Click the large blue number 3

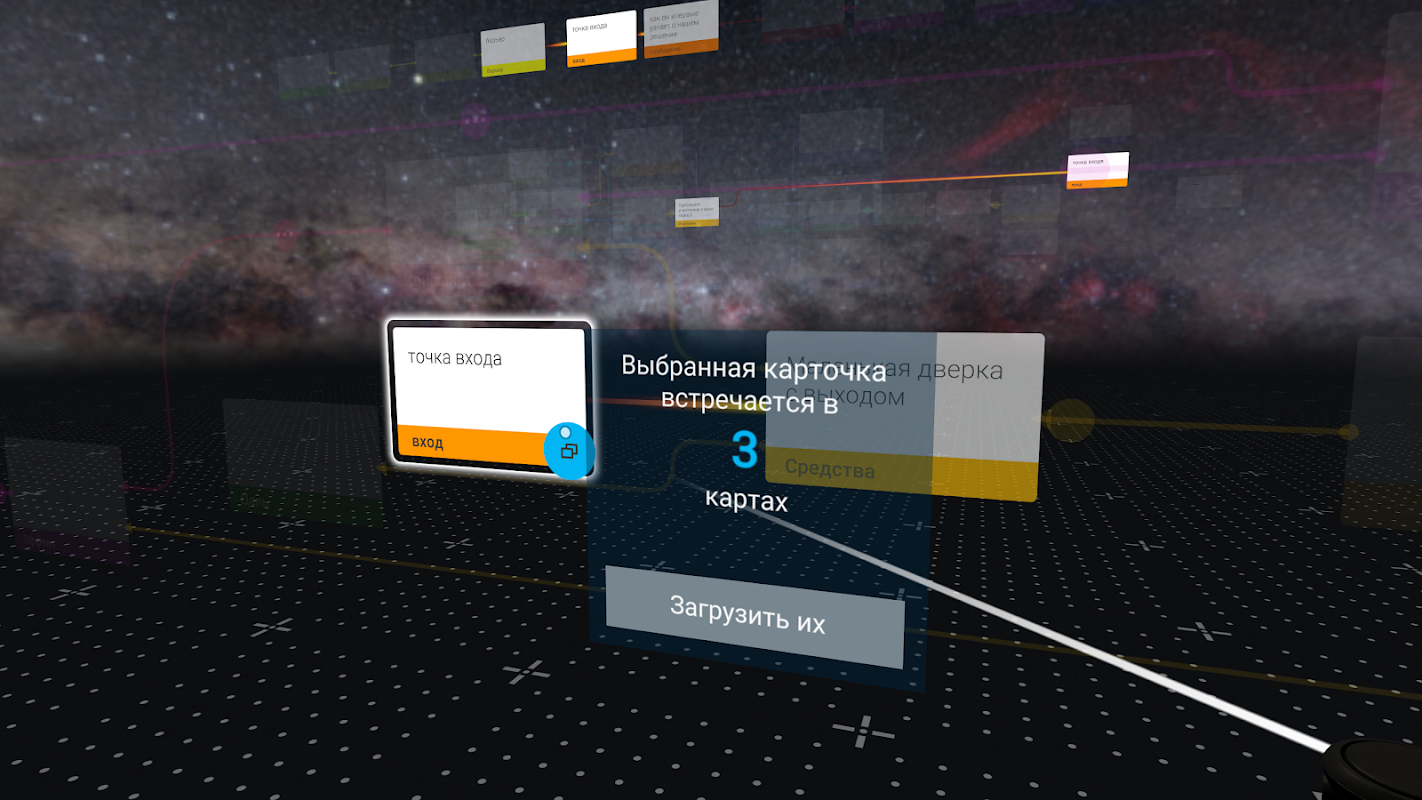[x=744, y=450]
